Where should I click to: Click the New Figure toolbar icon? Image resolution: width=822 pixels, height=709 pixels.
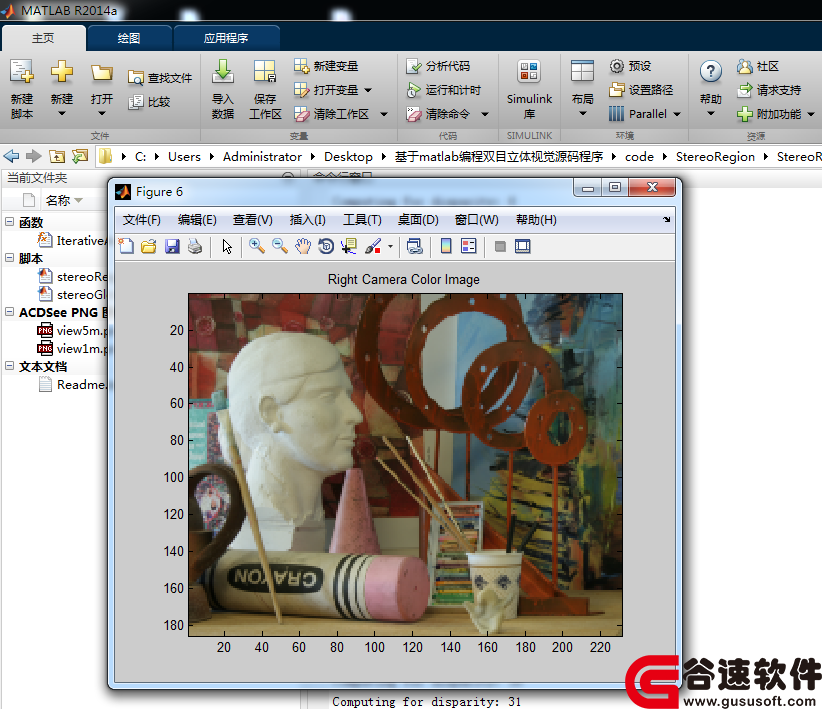point(126,246)
